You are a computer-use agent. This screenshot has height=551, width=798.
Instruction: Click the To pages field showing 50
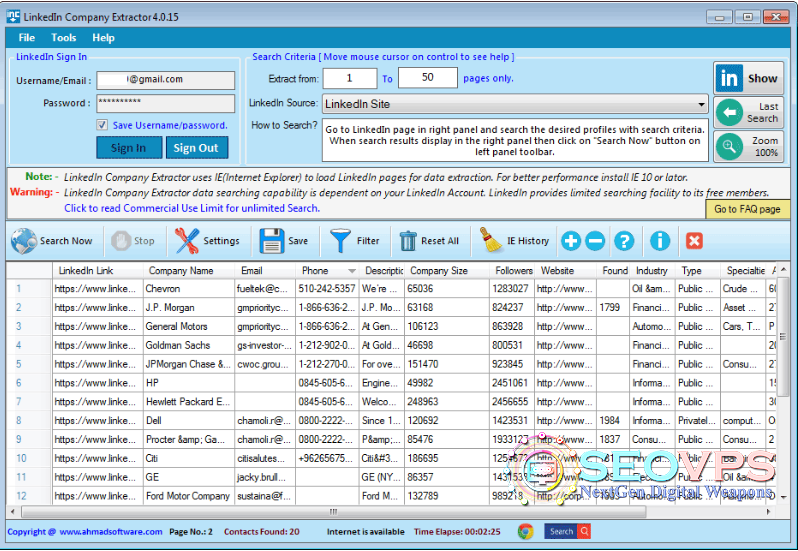[428, 77]
